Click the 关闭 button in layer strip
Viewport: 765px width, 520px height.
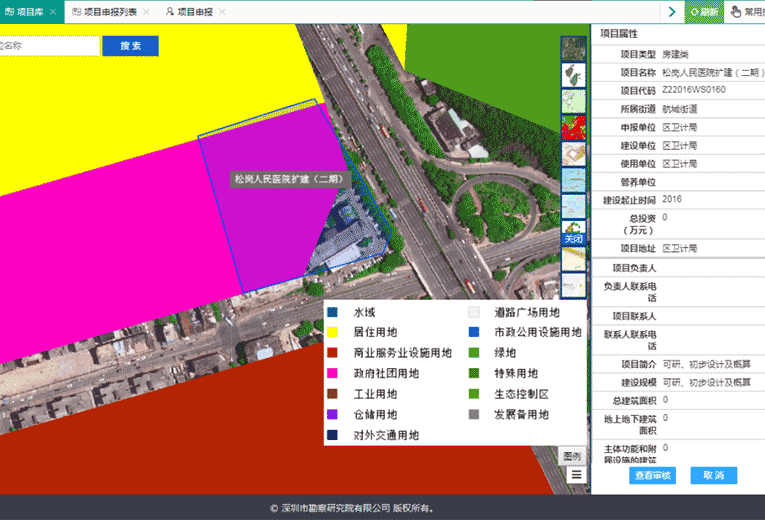[573, 239]
